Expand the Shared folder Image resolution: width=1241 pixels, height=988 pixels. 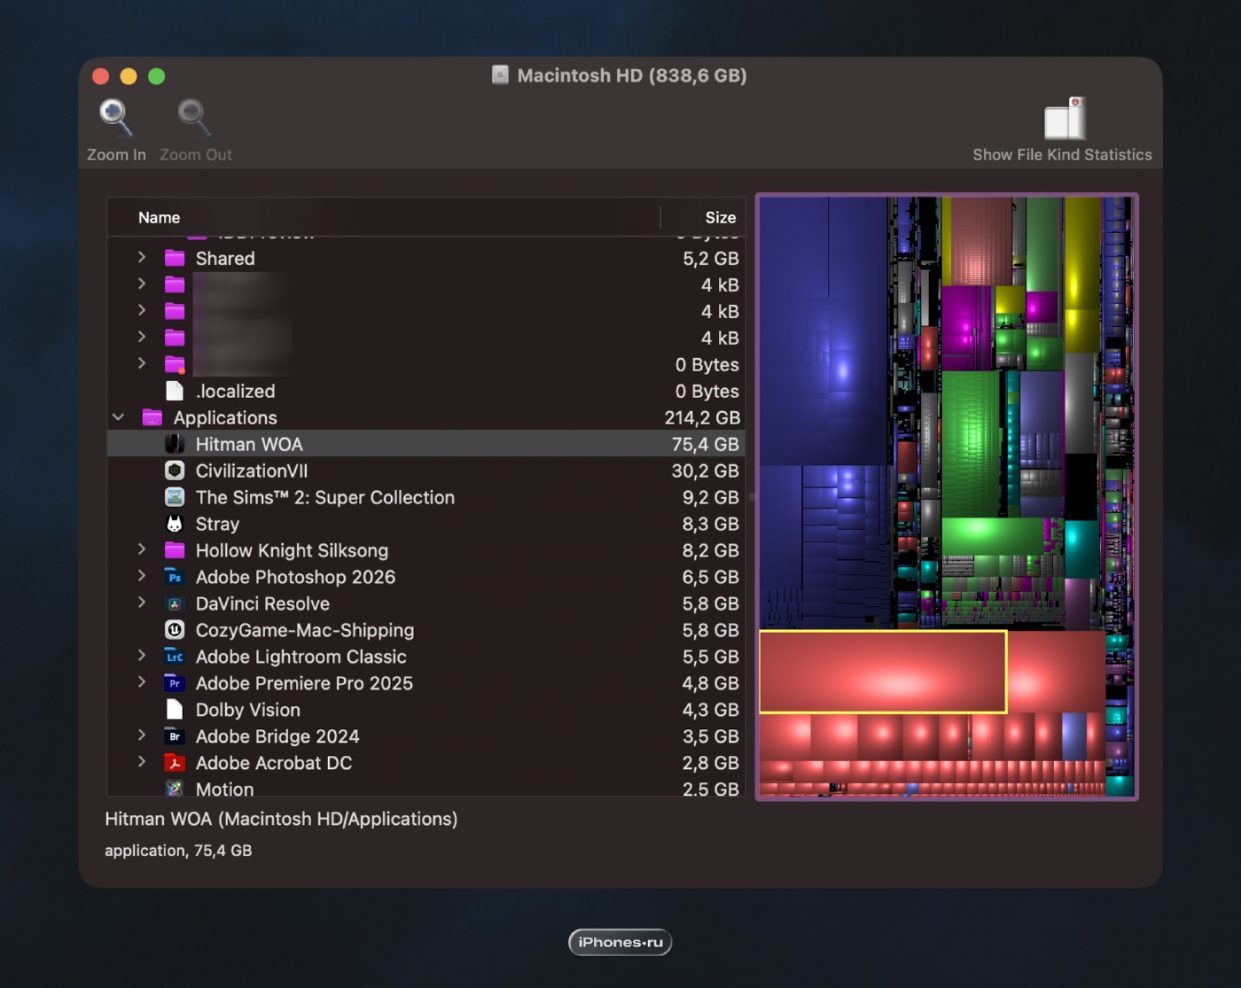pos(142,257)
